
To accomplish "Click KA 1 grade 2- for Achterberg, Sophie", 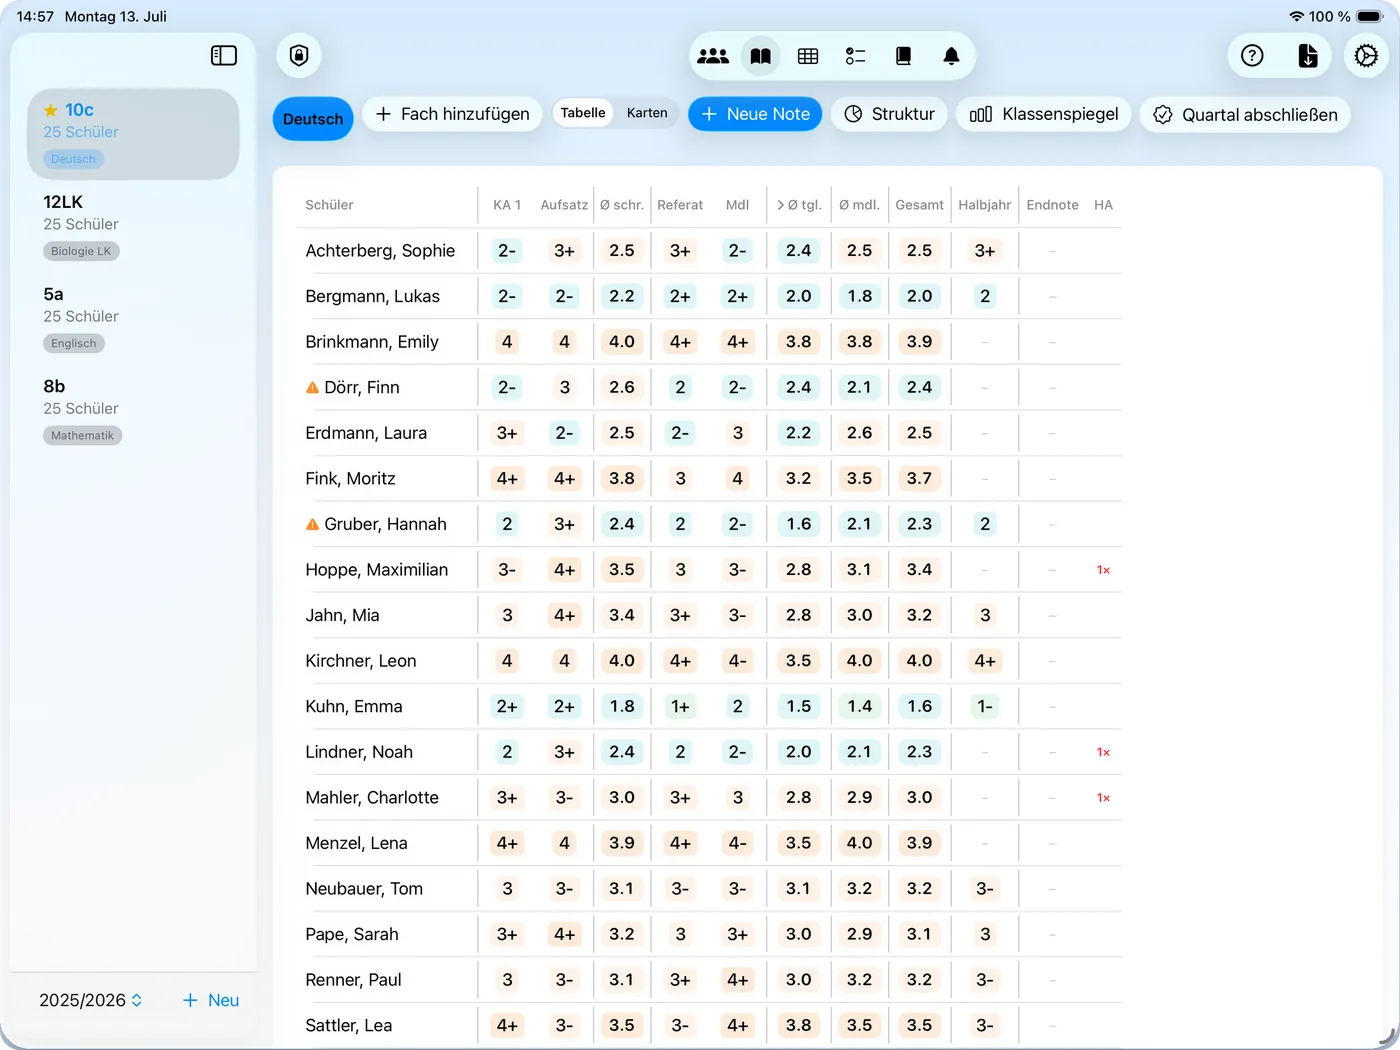I will pyautogui.click(x=507, y=251).
